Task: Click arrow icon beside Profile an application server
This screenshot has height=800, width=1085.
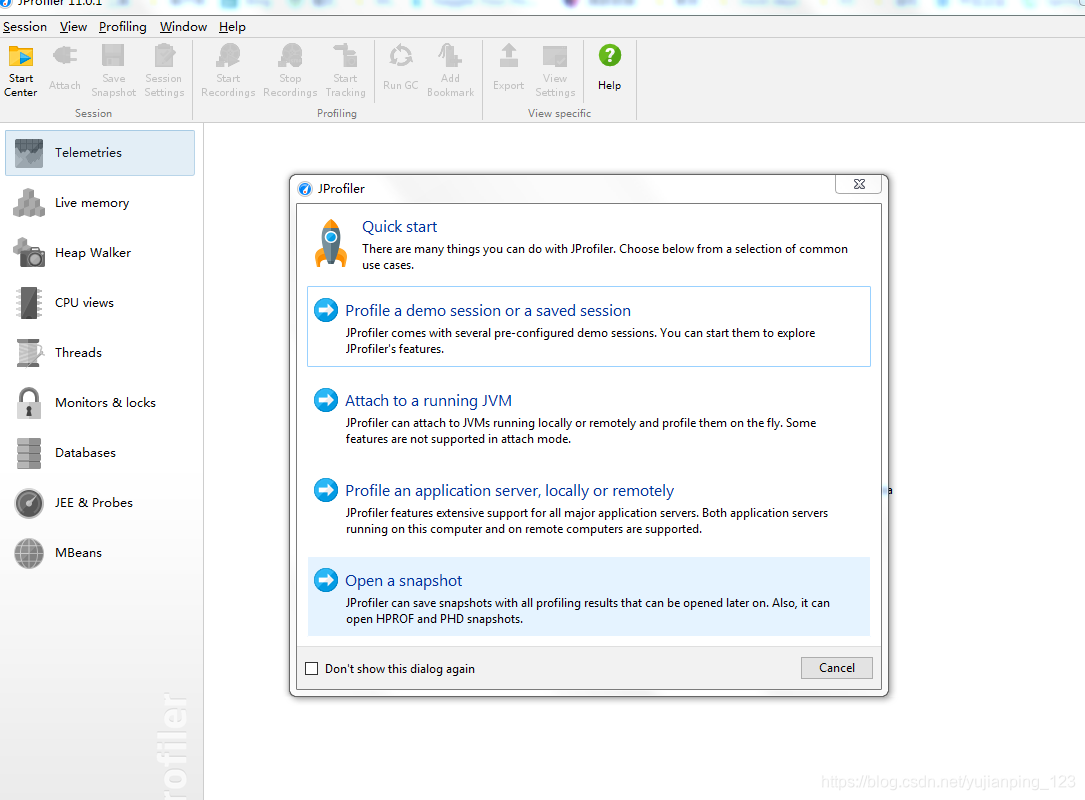Action: point(326,490)
